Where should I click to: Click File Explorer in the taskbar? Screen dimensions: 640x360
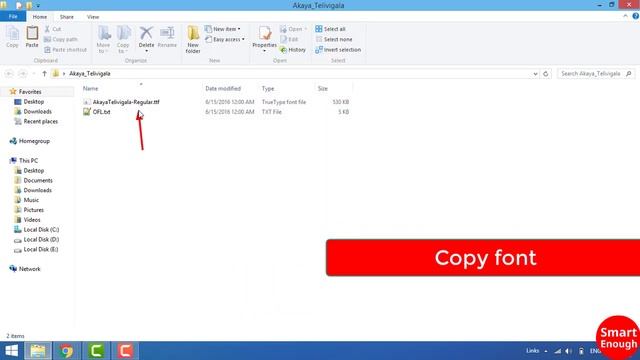click(x=38, y=351)
